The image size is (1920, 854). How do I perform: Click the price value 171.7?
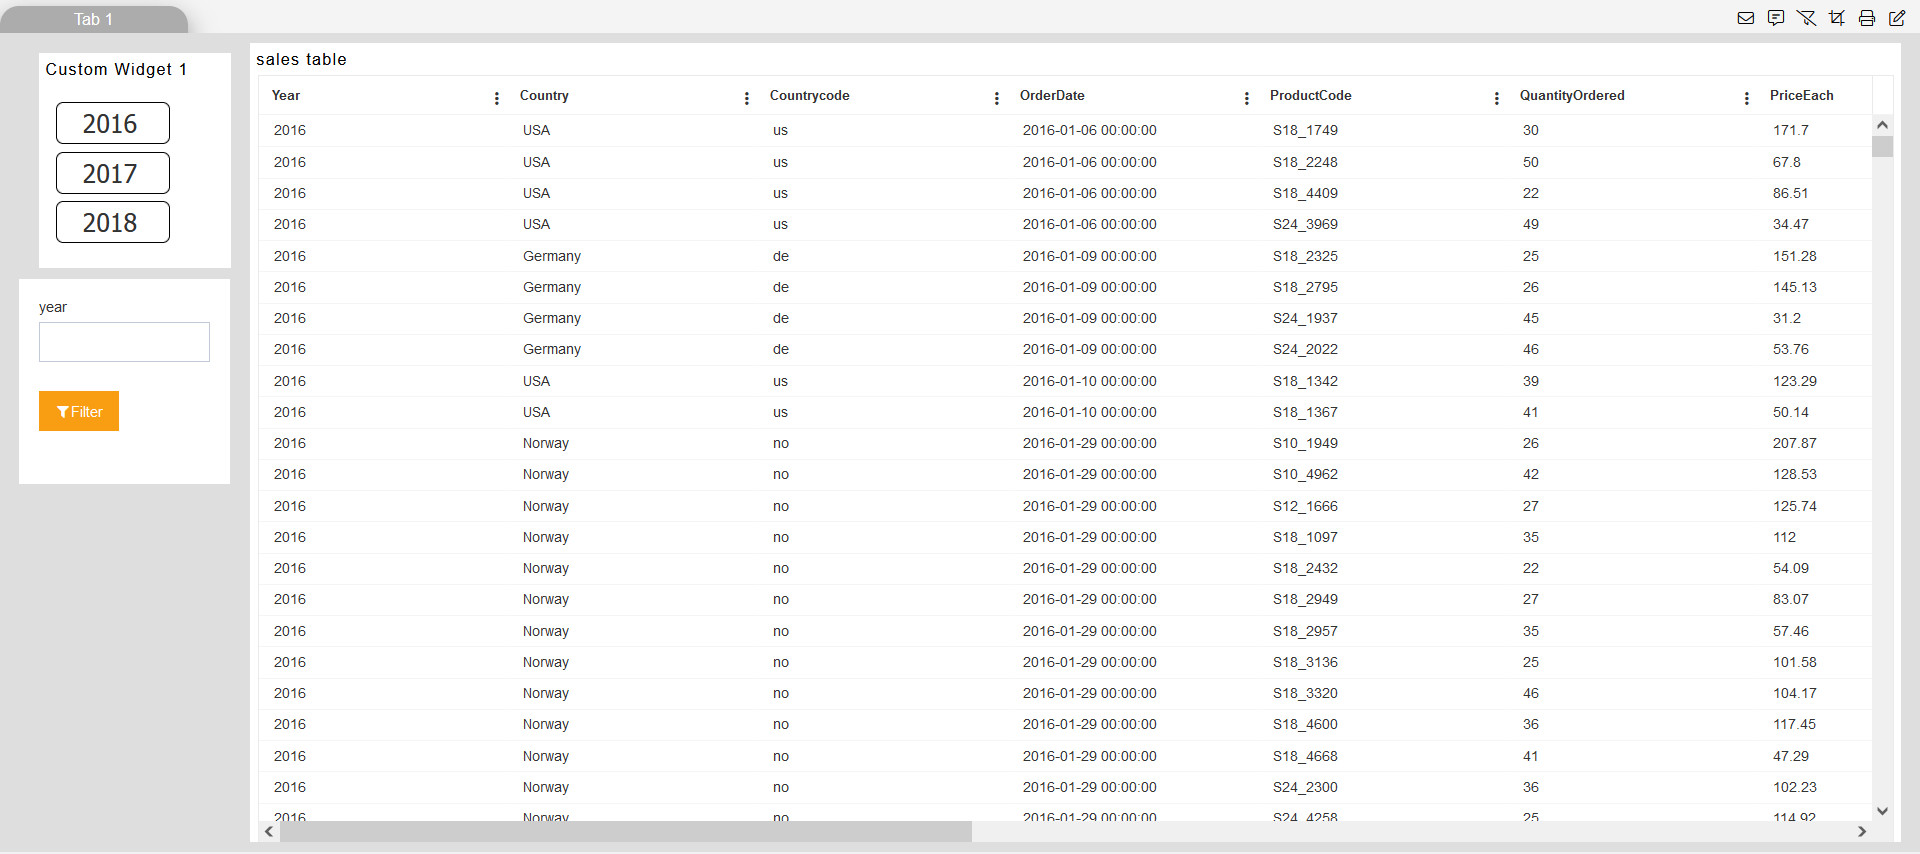[x=1790, y=130]
